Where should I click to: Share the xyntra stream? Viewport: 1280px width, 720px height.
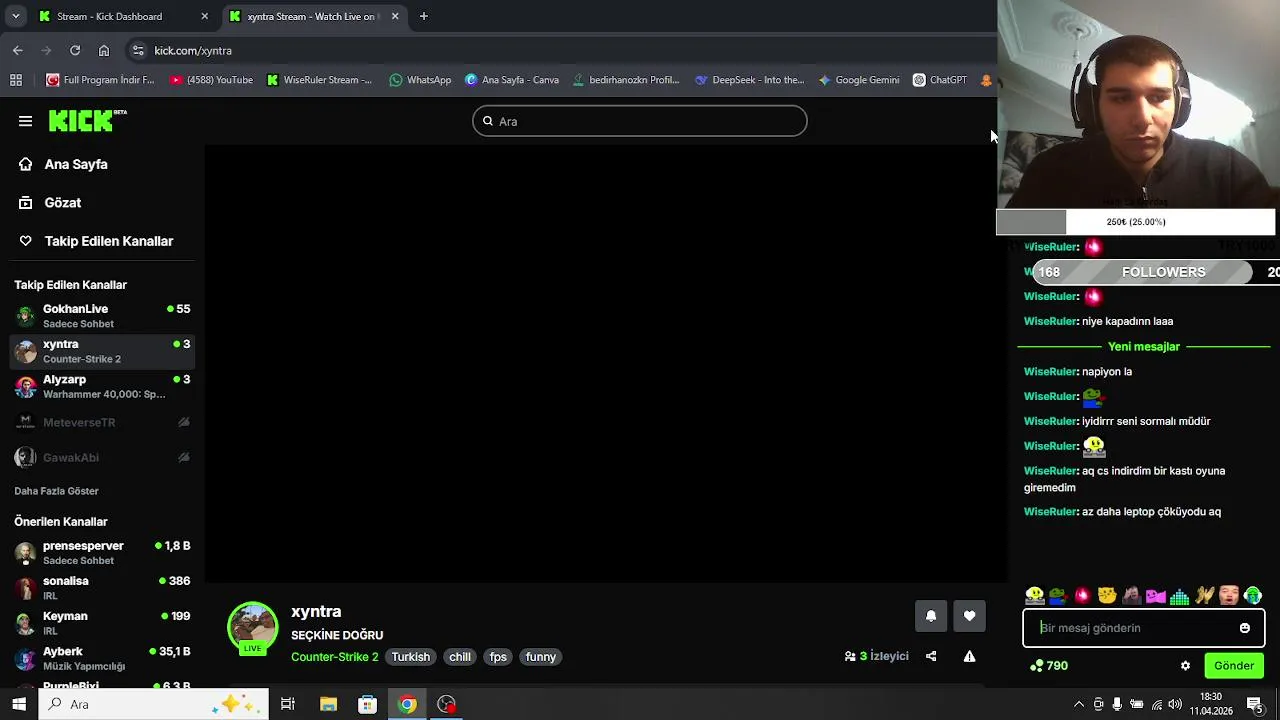[x=931, y=656]
